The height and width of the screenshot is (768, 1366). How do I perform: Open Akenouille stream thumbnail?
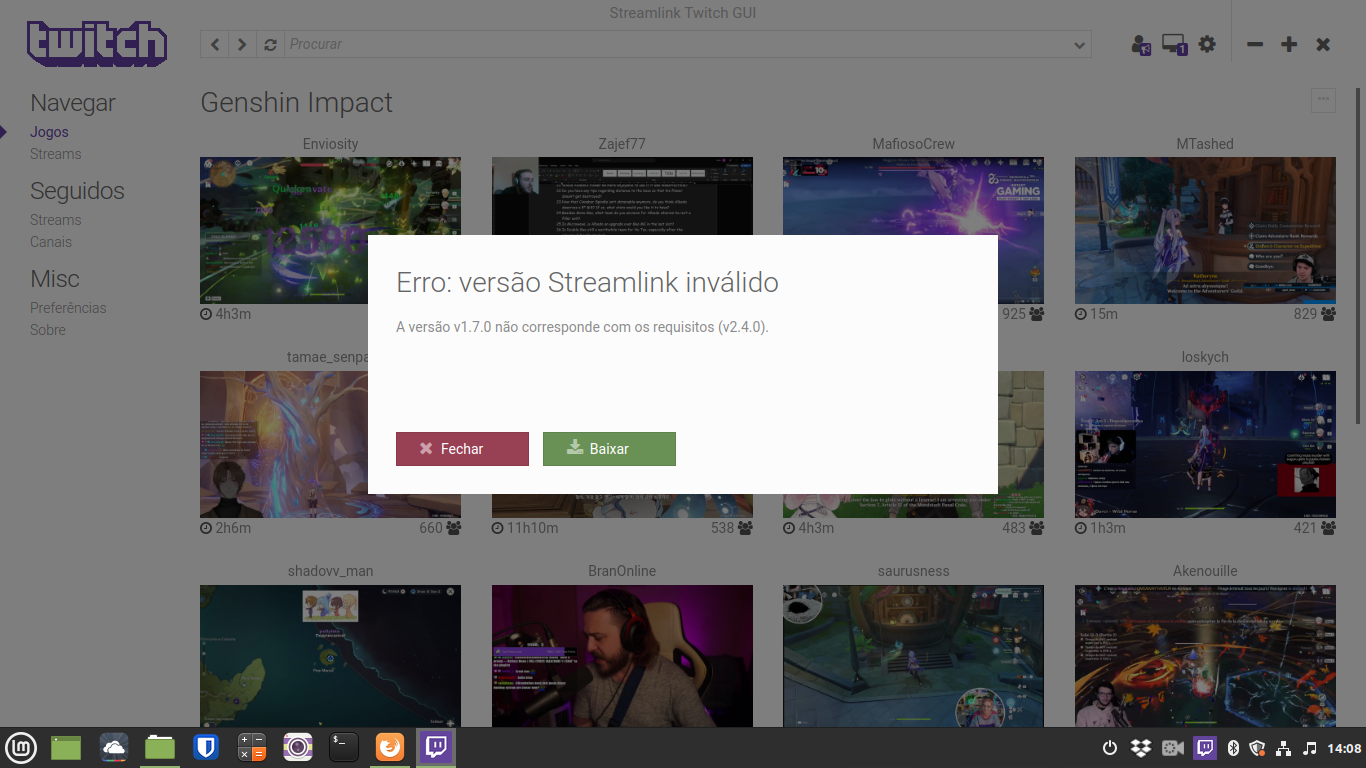click(x=1205, y=656)
